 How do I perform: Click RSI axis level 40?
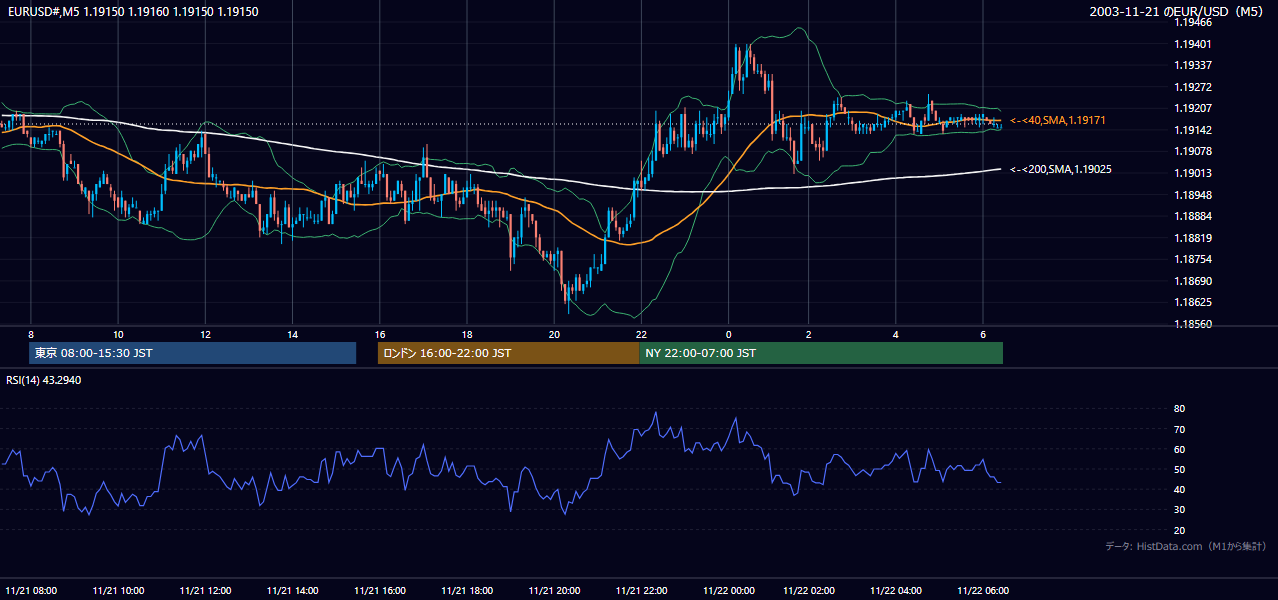pos(1179,489)
